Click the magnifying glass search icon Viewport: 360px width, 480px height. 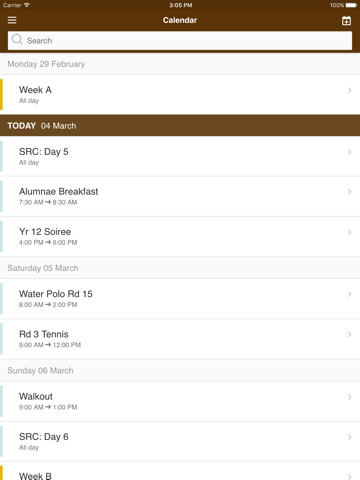17,40
